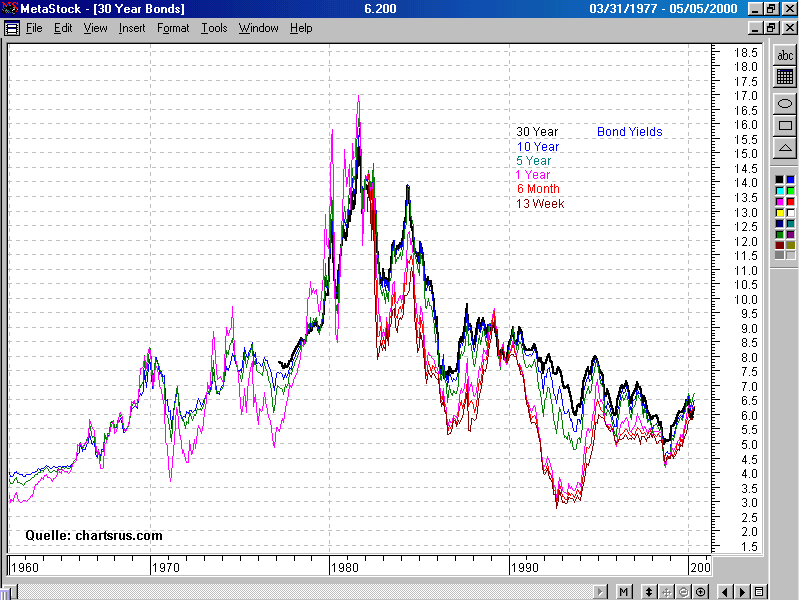The height and width of the screenshot is (600, 800).
Task: Click the zoom out minus button
Action: pos(683,592)
